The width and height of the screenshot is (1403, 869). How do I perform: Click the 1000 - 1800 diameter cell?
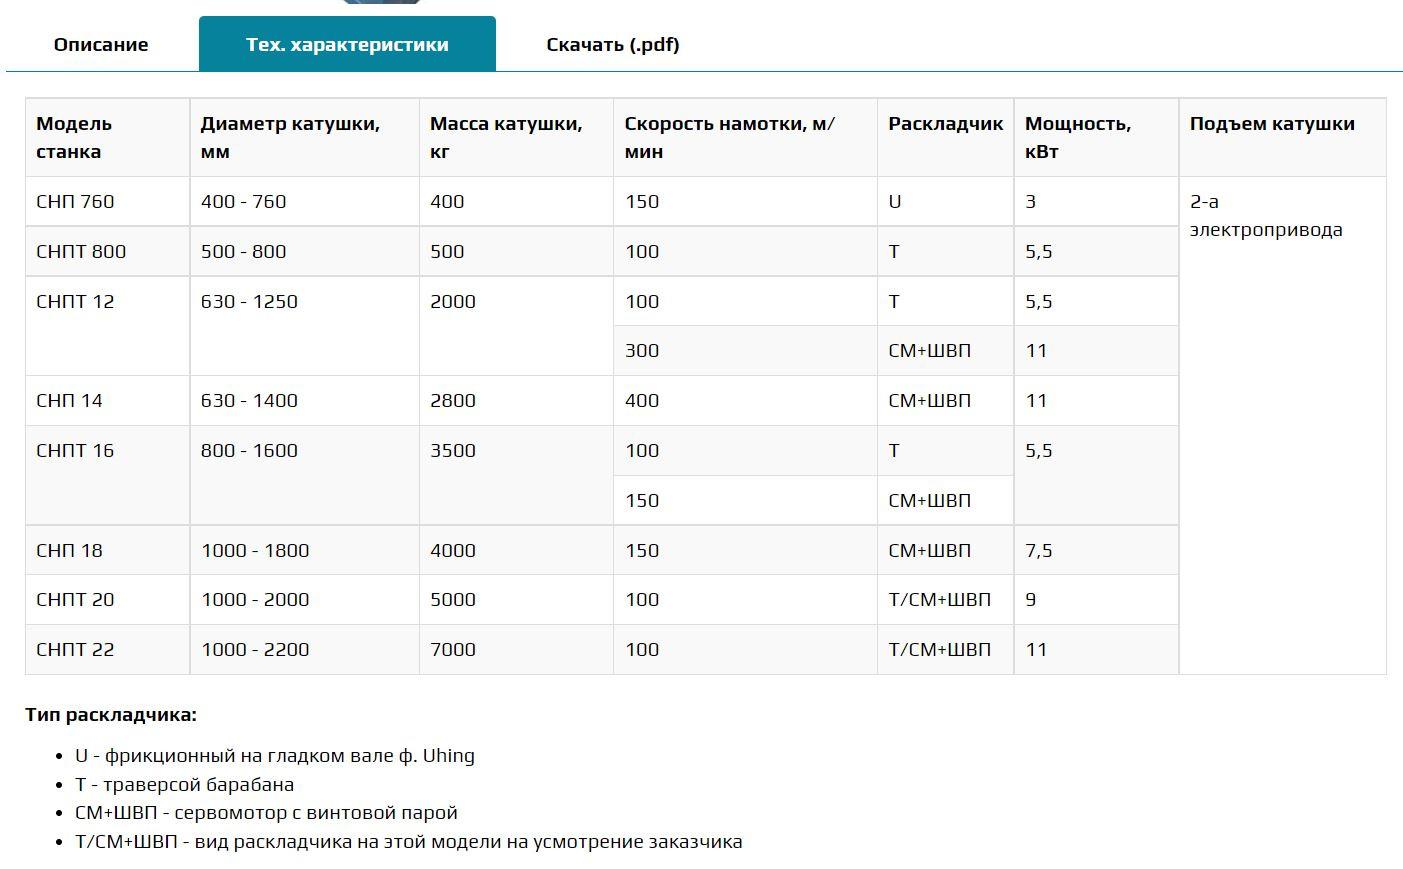tap(255, 551)
